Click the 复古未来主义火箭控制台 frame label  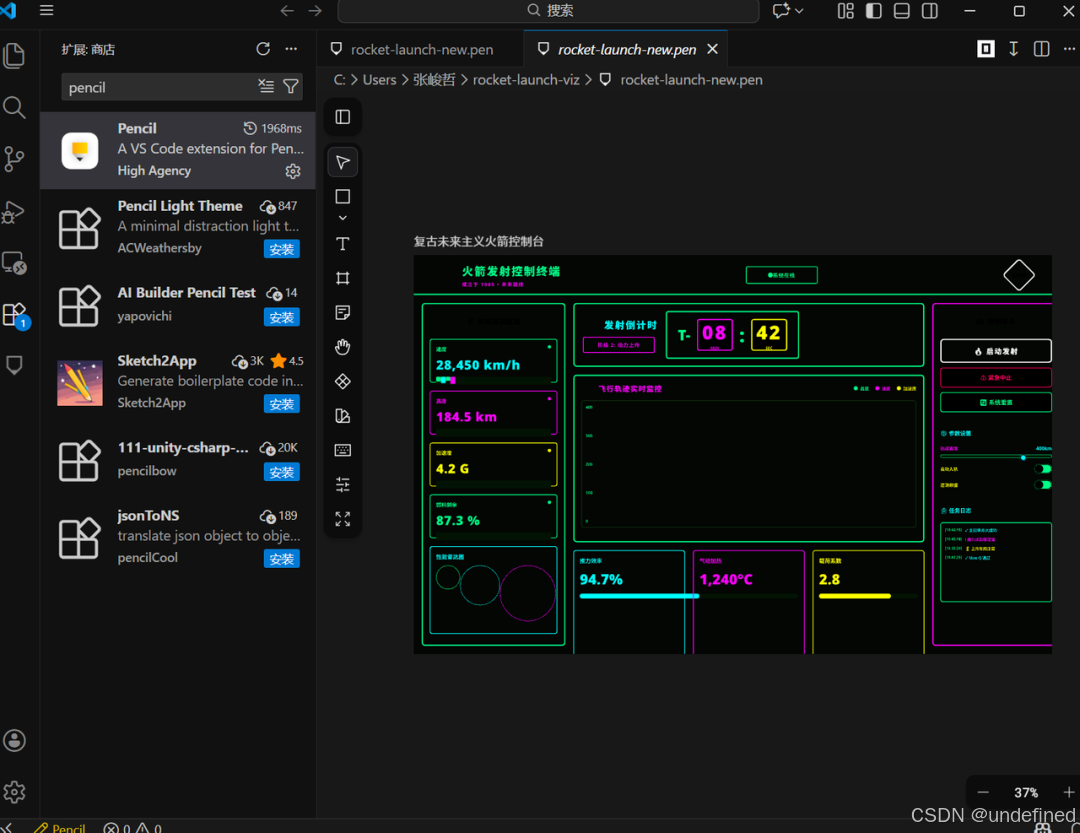tap(478, 242)
